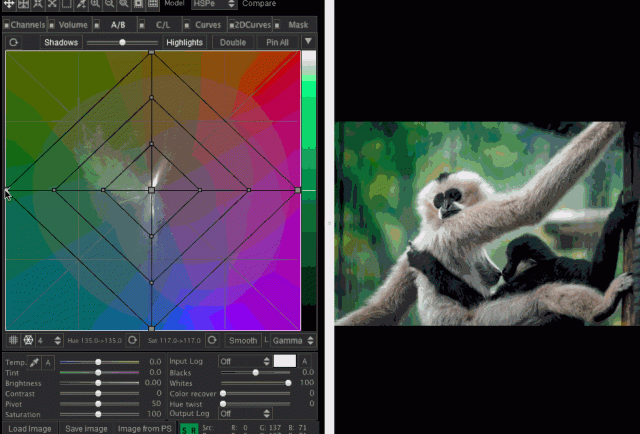Open the Mask tab

(298, 25)
